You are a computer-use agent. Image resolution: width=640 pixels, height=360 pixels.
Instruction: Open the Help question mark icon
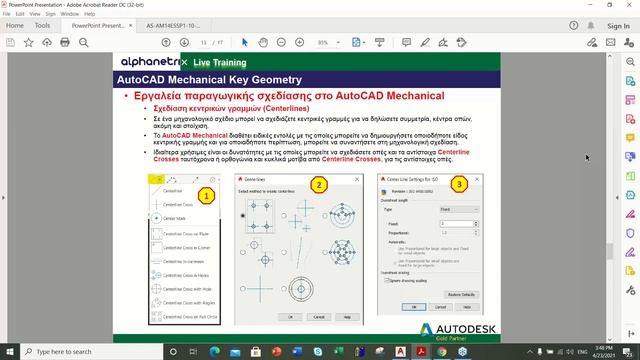tap(573, 25)
